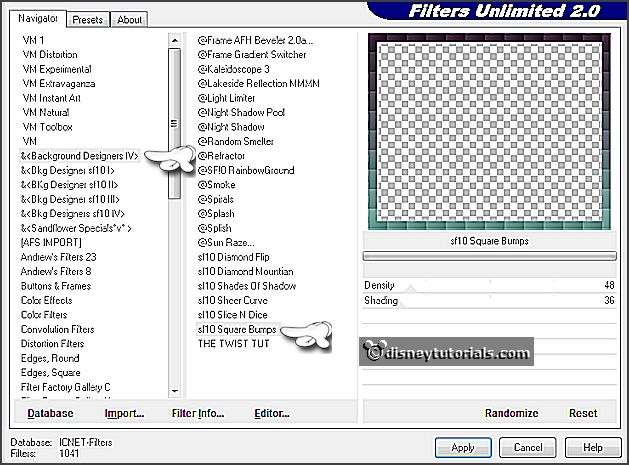Viewport: 629px width, 465px height.
Task: Choose sf10 Diamond Flip filter
Action: pos(233,257)
